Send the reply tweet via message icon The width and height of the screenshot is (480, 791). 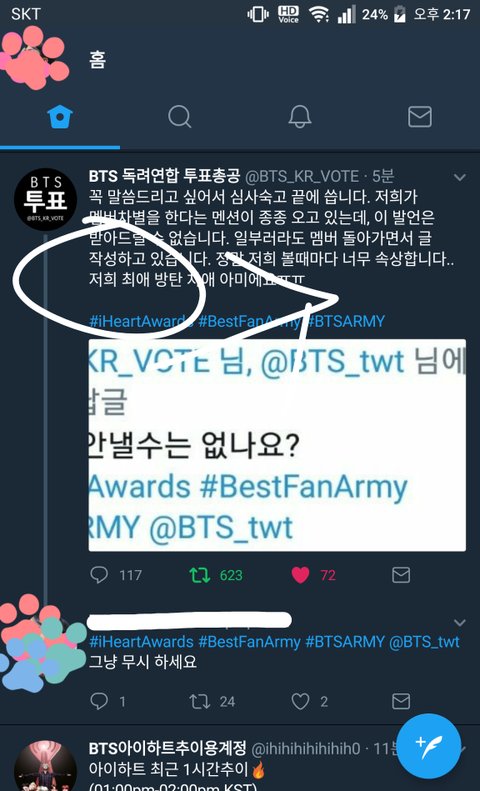tap(401, 701)
